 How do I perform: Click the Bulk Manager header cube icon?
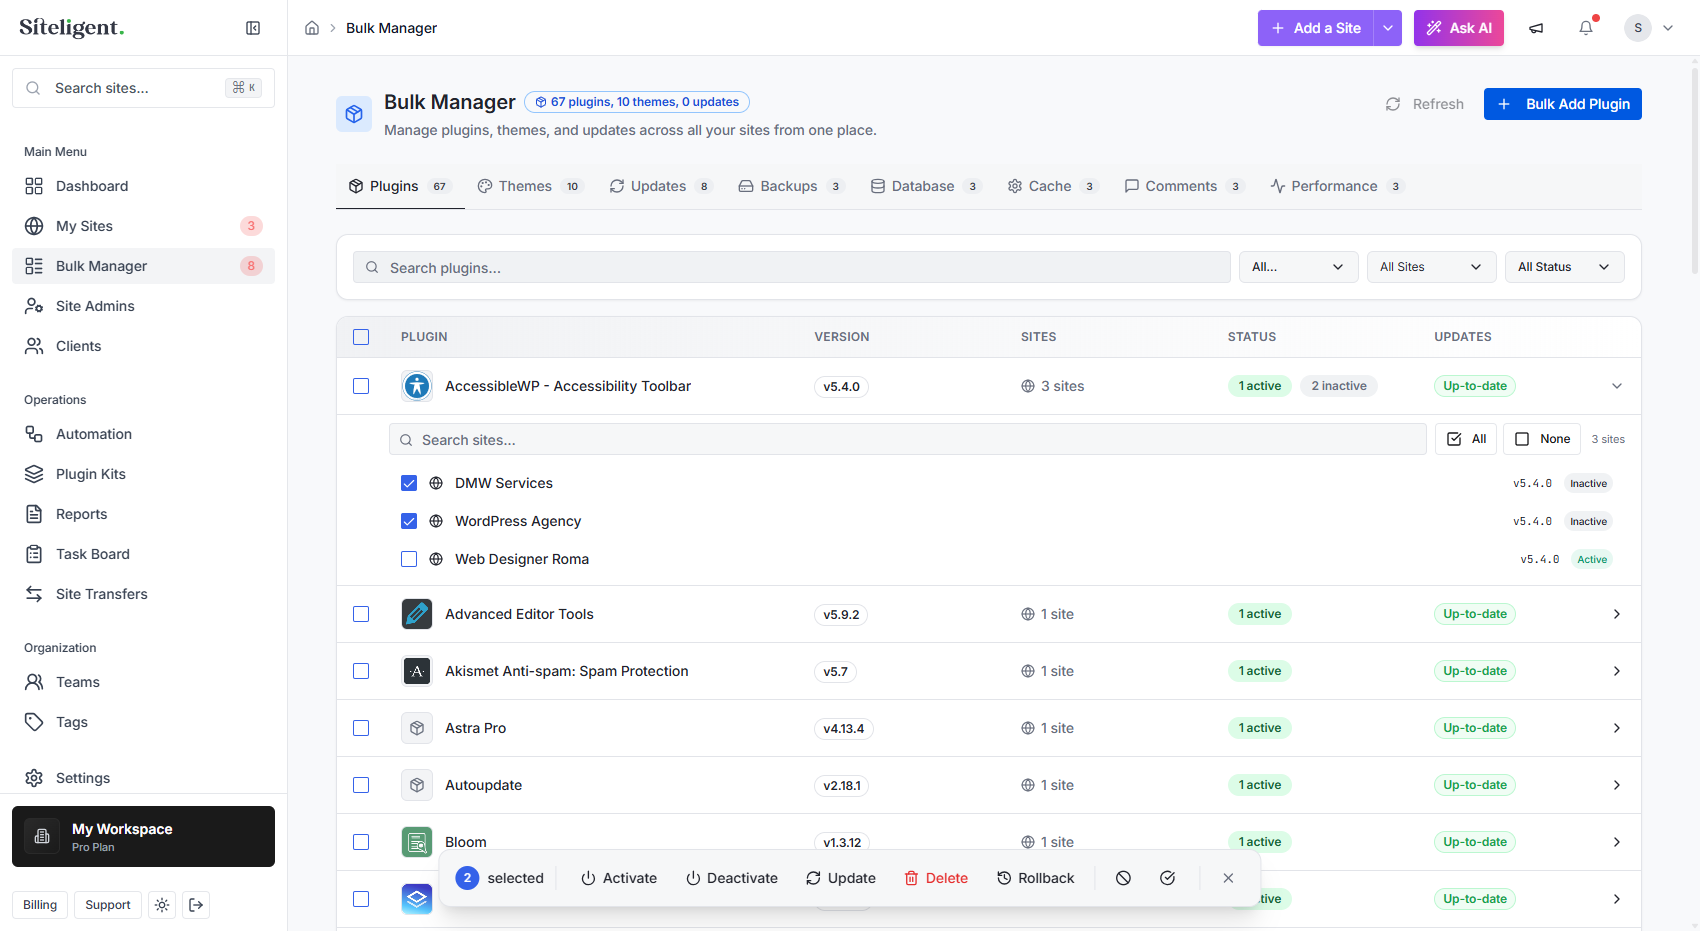pyautogui.click(x=354, y=114)
